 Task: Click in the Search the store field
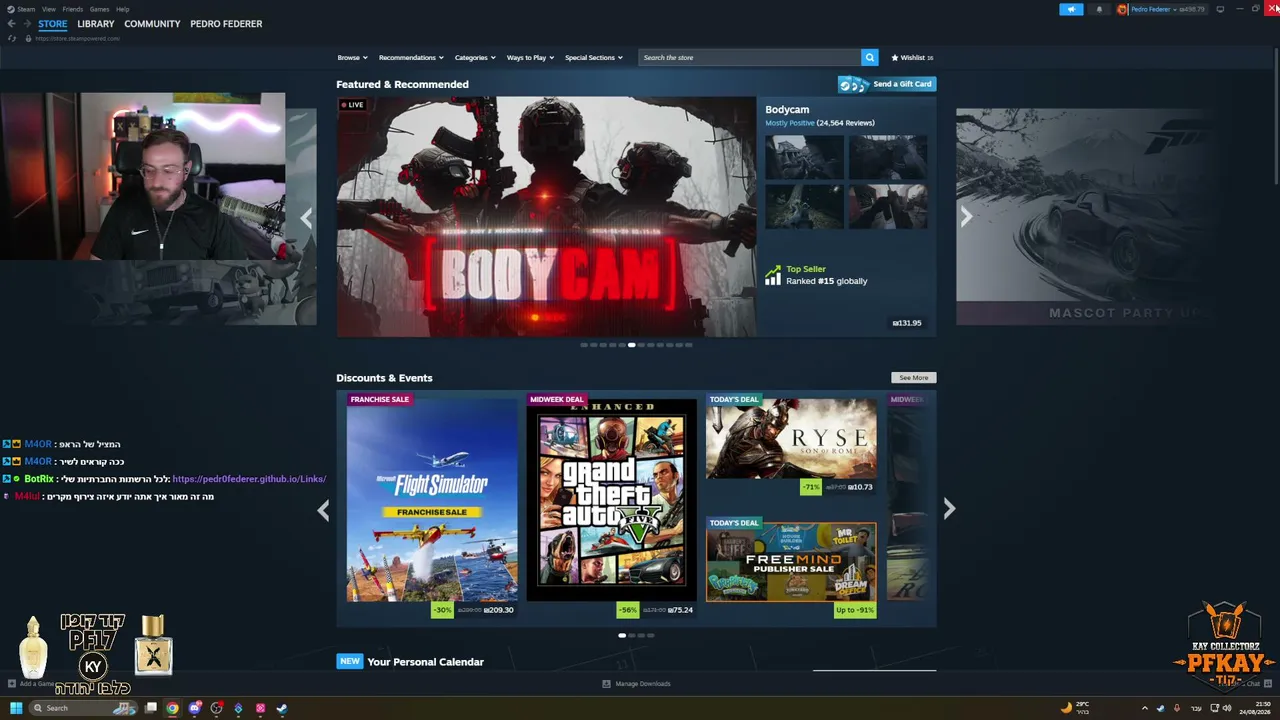(x=750, y=58)
